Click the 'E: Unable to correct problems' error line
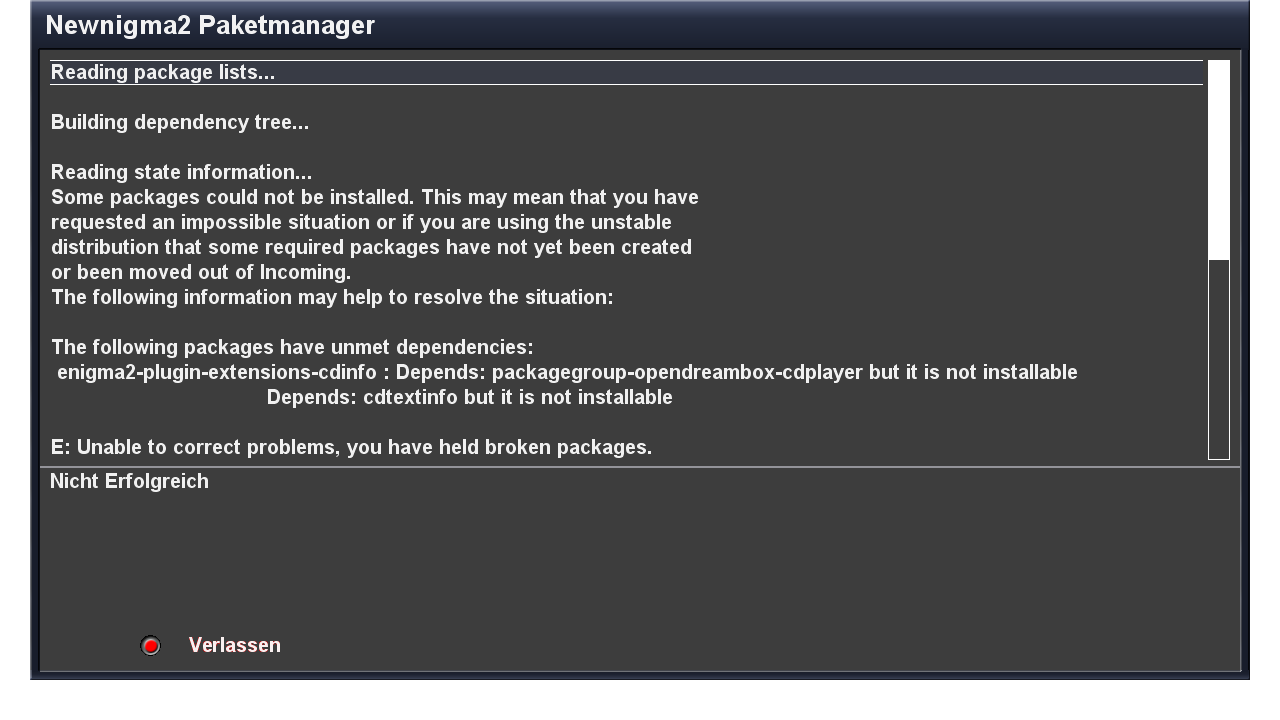 [x=351, y=448]
